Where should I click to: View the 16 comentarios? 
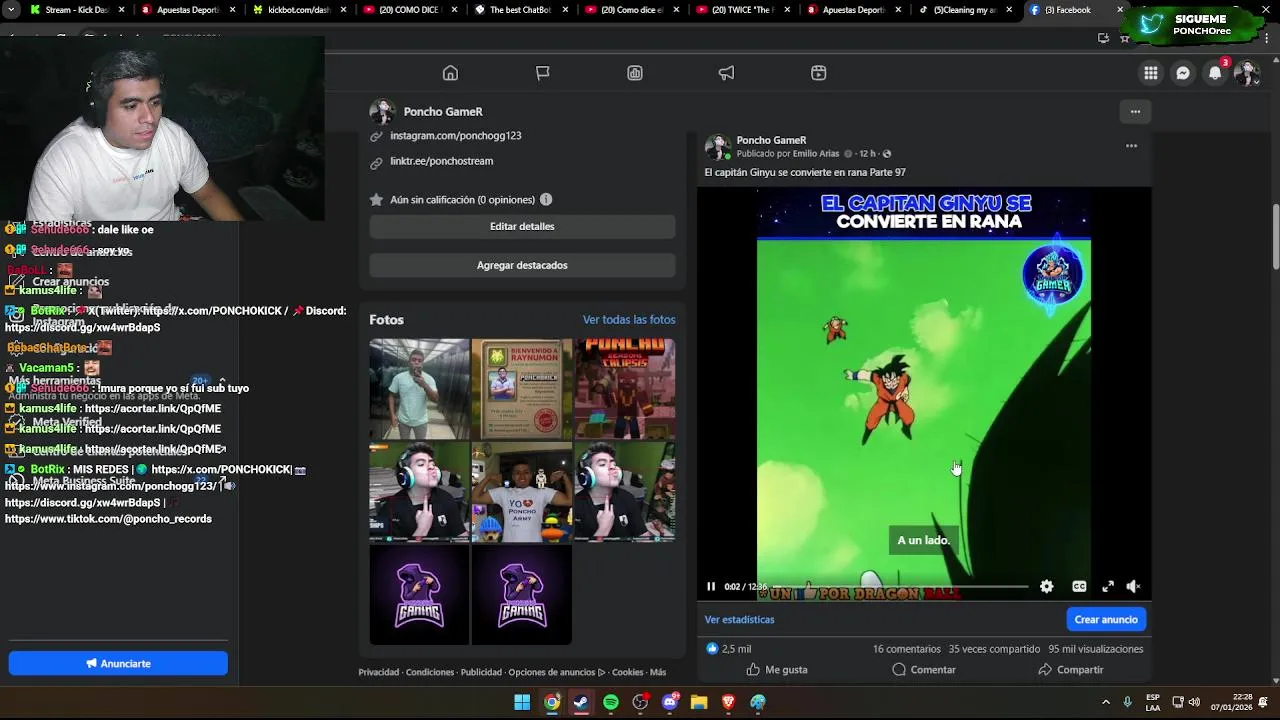[907, 649]
